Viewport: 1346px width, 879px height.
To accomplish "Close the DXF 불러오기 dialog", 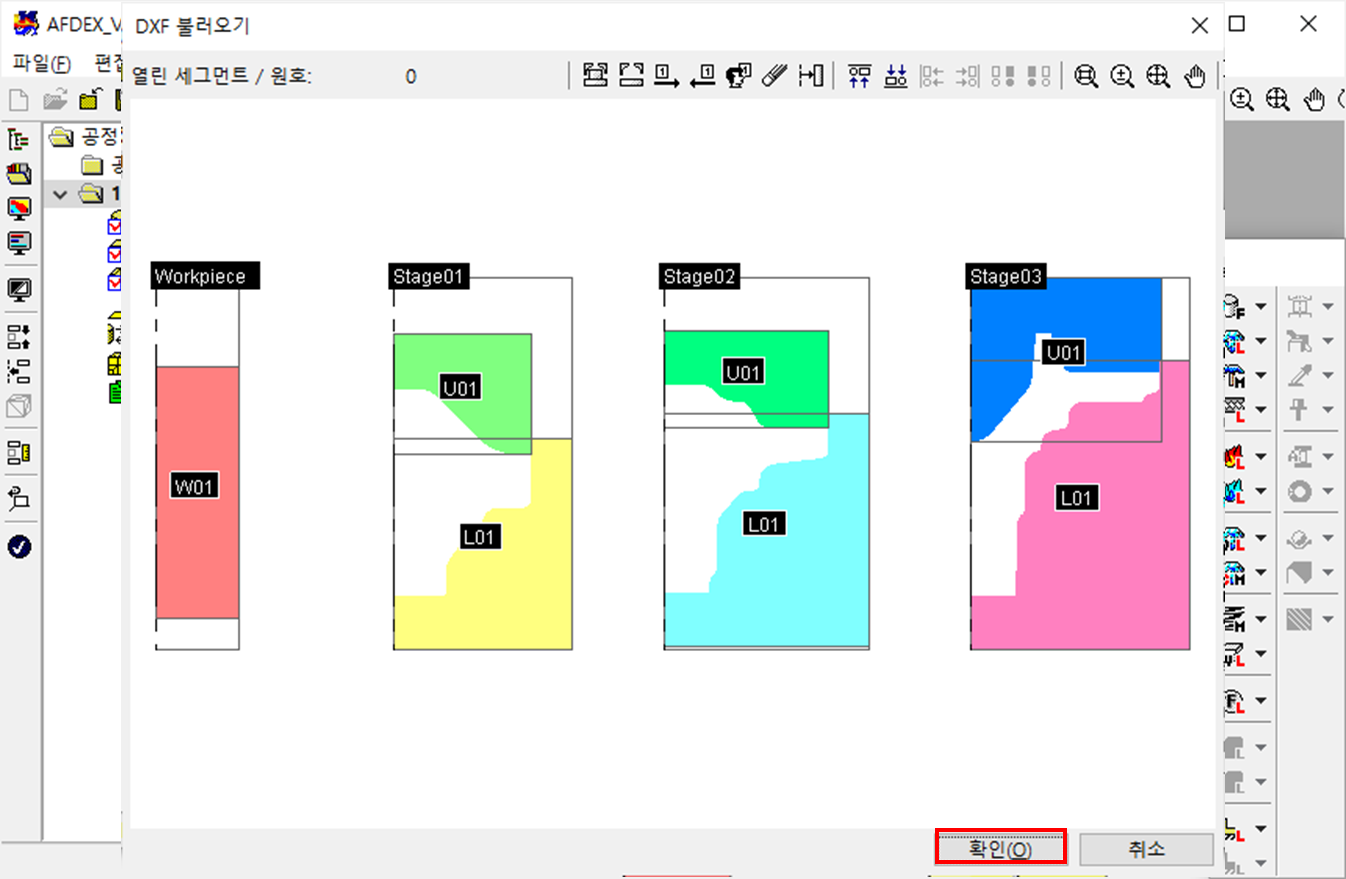I will (1199, 26).
